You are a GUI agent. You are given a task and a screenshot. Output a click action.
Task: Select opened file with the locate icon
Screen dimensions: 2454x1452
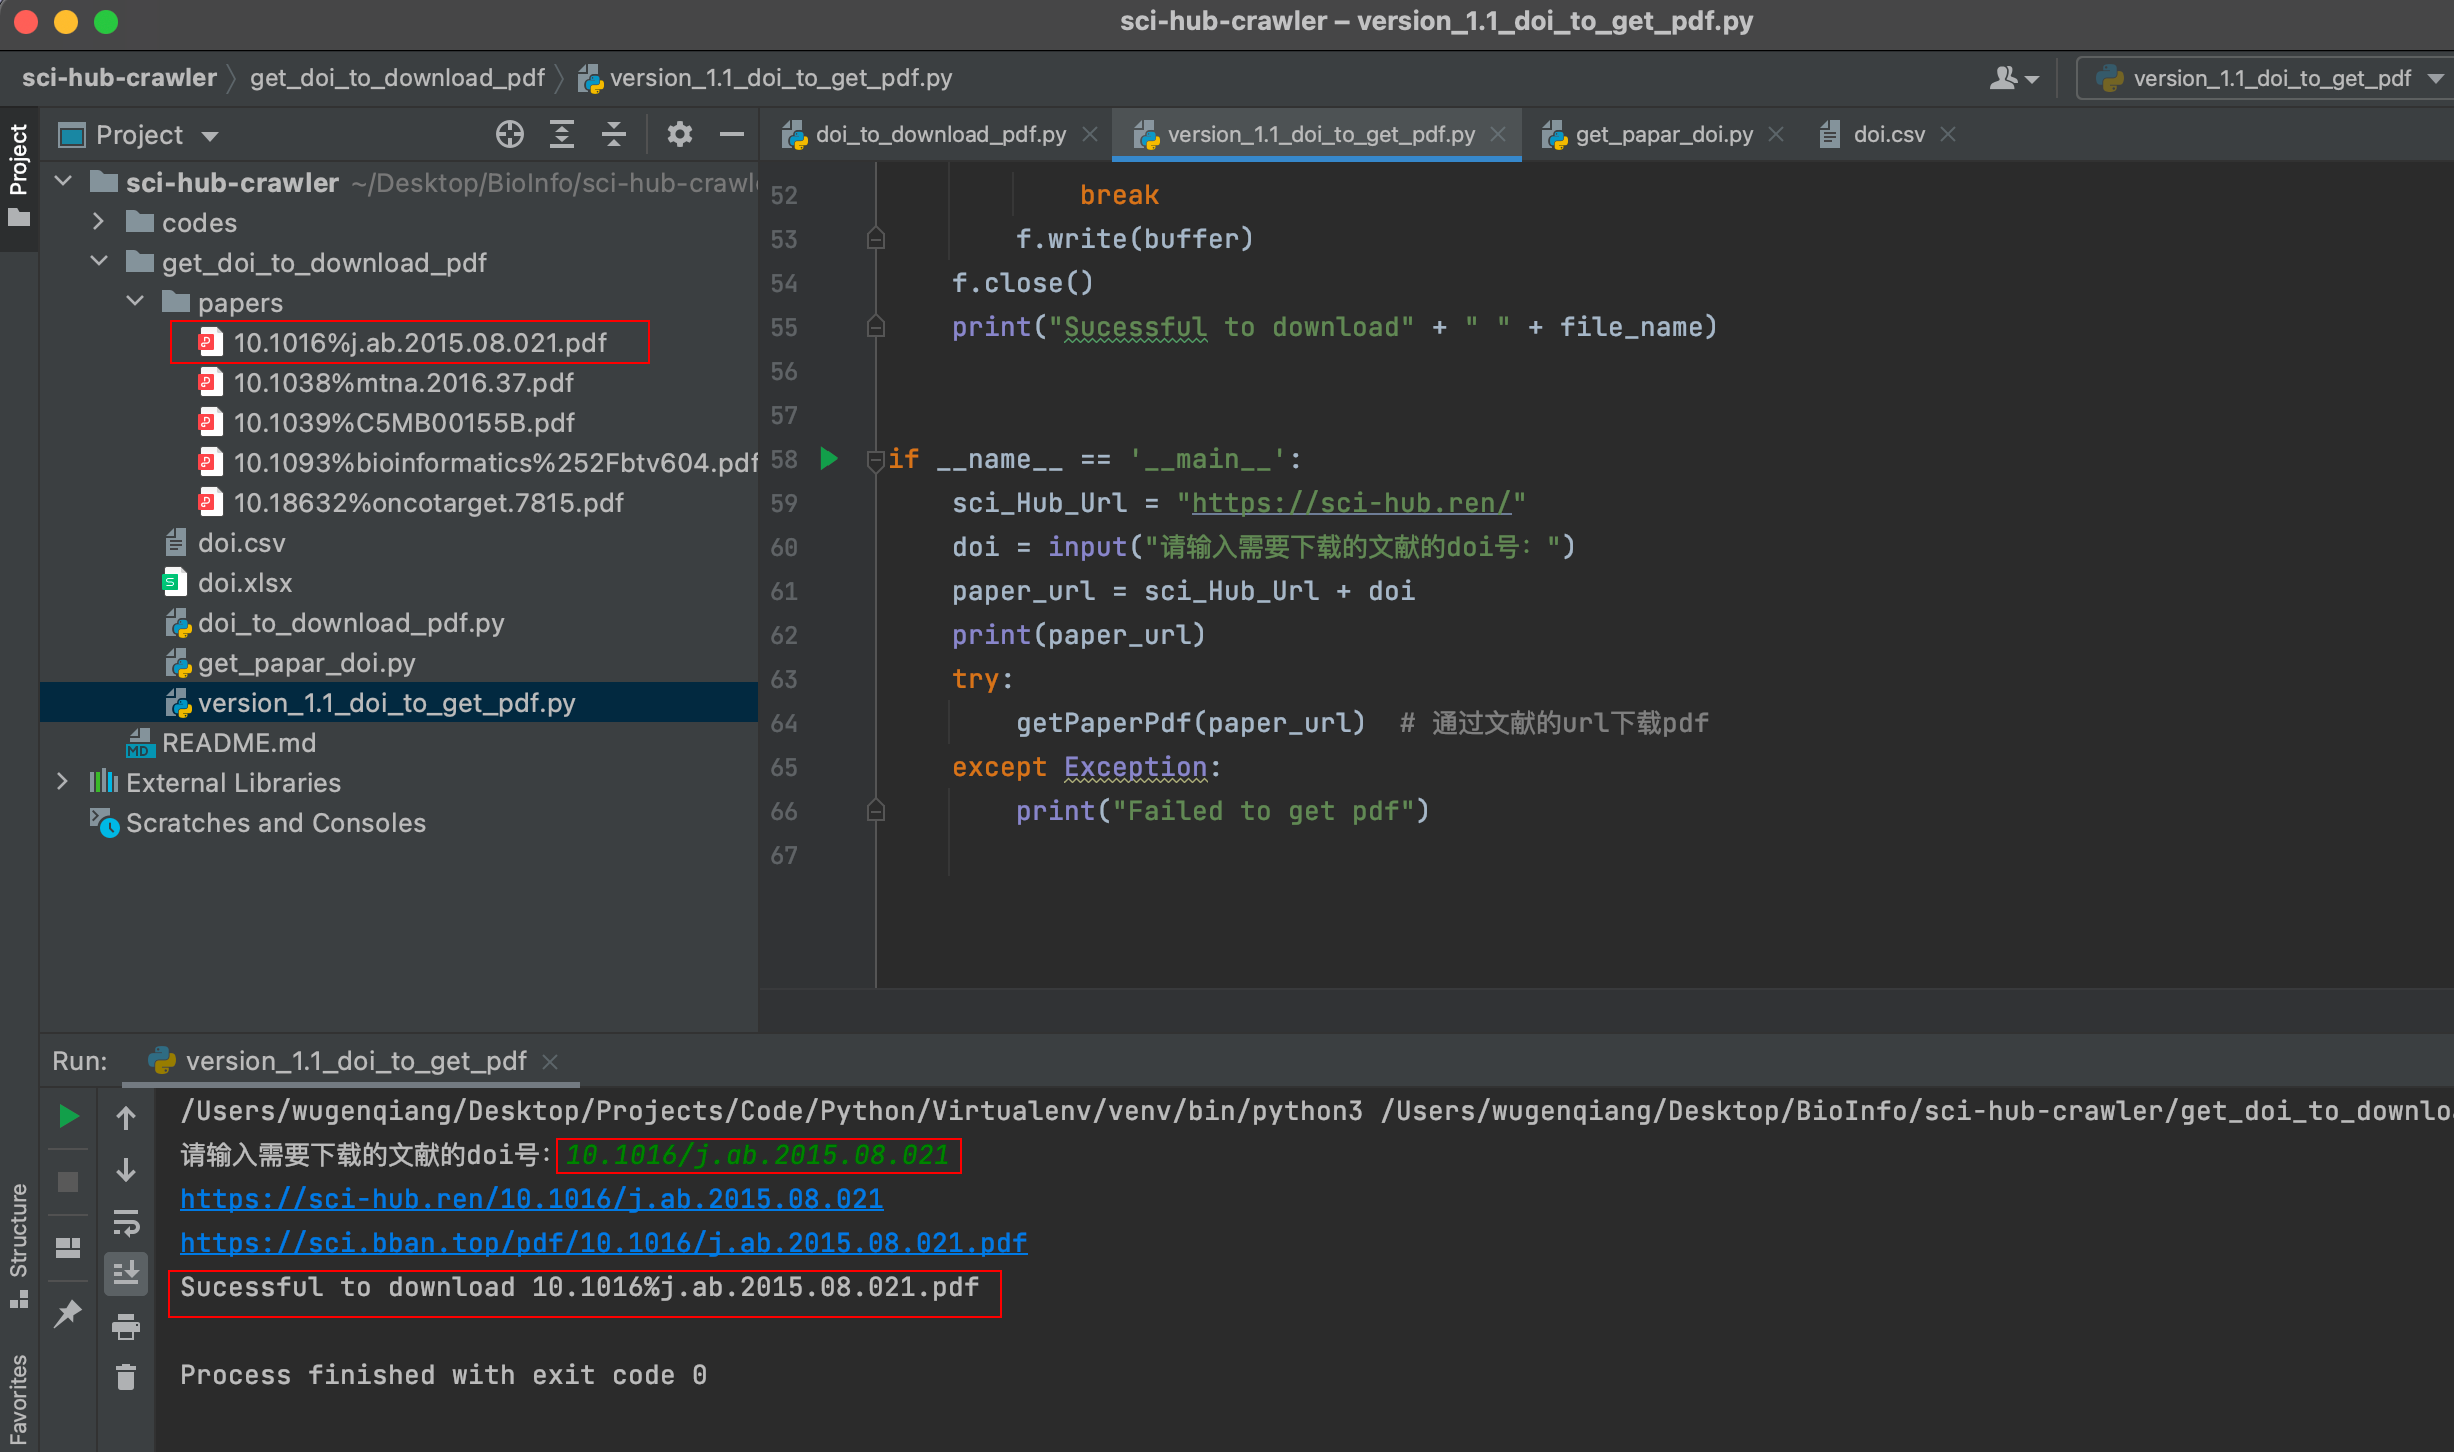point(510,134)
